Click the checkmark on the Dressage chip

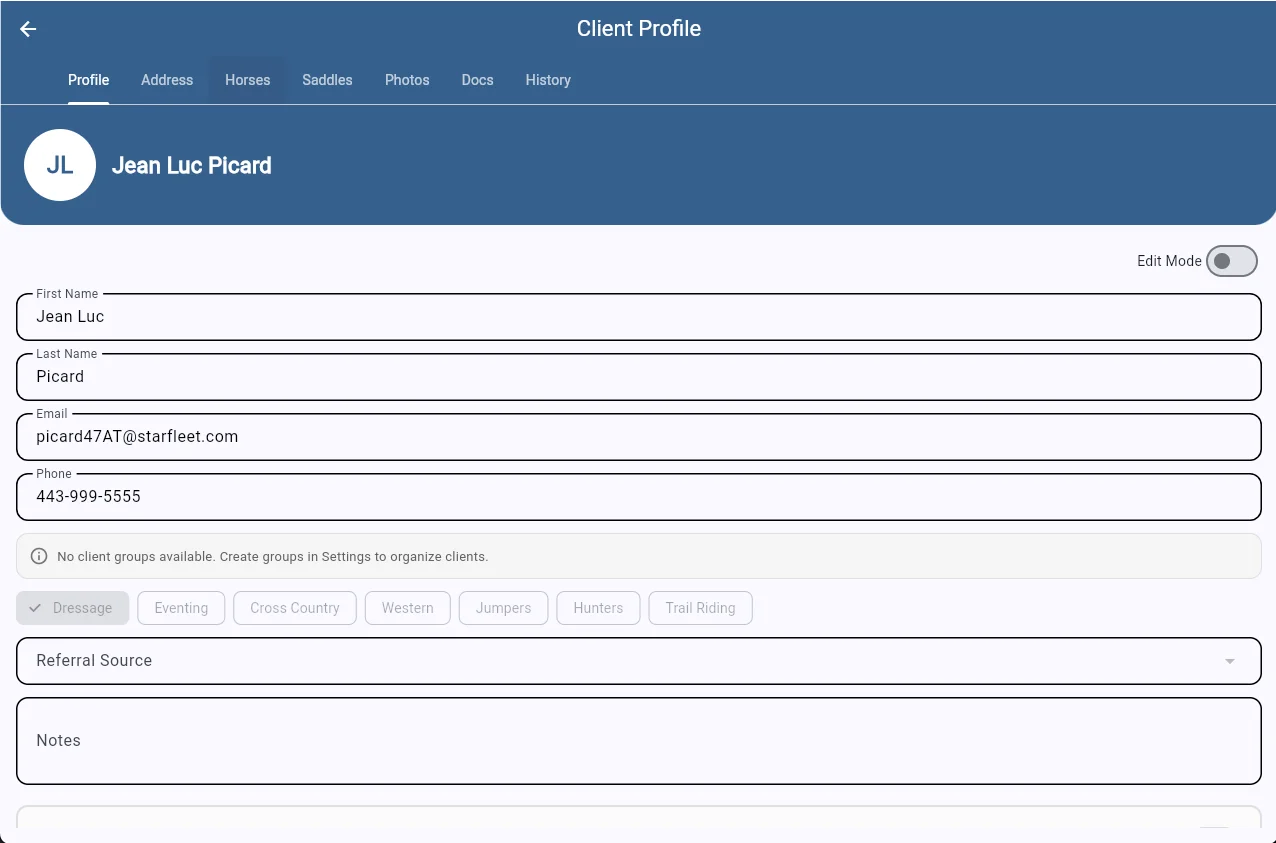pyautogui.click(x=35, y=607)
